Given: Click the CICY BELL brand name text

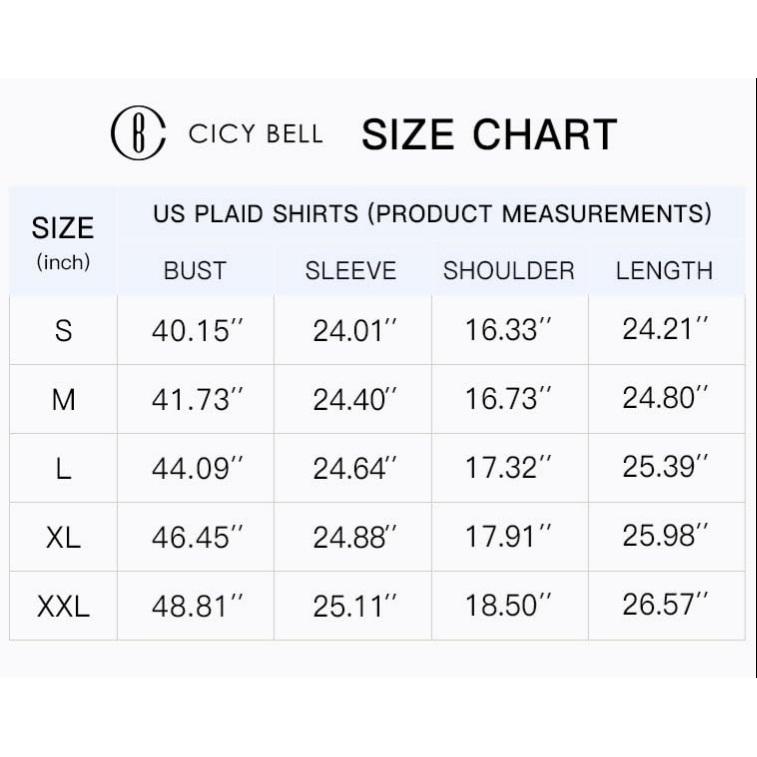Looking at the screenshot, I should coord(255,134).
